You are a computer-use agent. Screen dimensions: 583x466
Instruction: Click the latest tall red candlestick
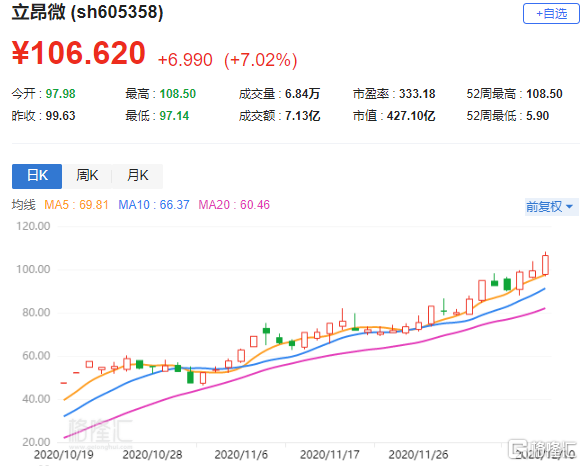[x=545, y=264]
